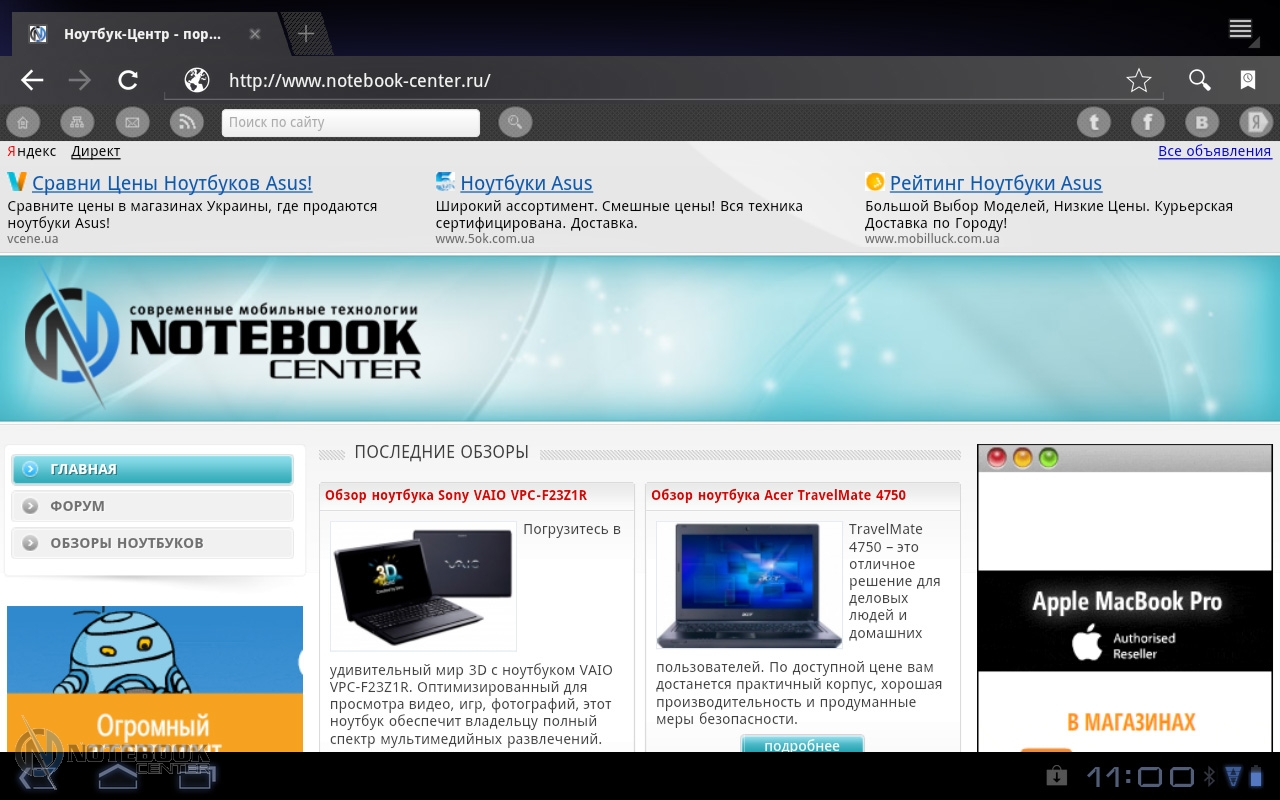Open the Рейтинг Ноутбуков Asus ad link
This screenshot has width=1280, height=800.
[x=996, y=183]
